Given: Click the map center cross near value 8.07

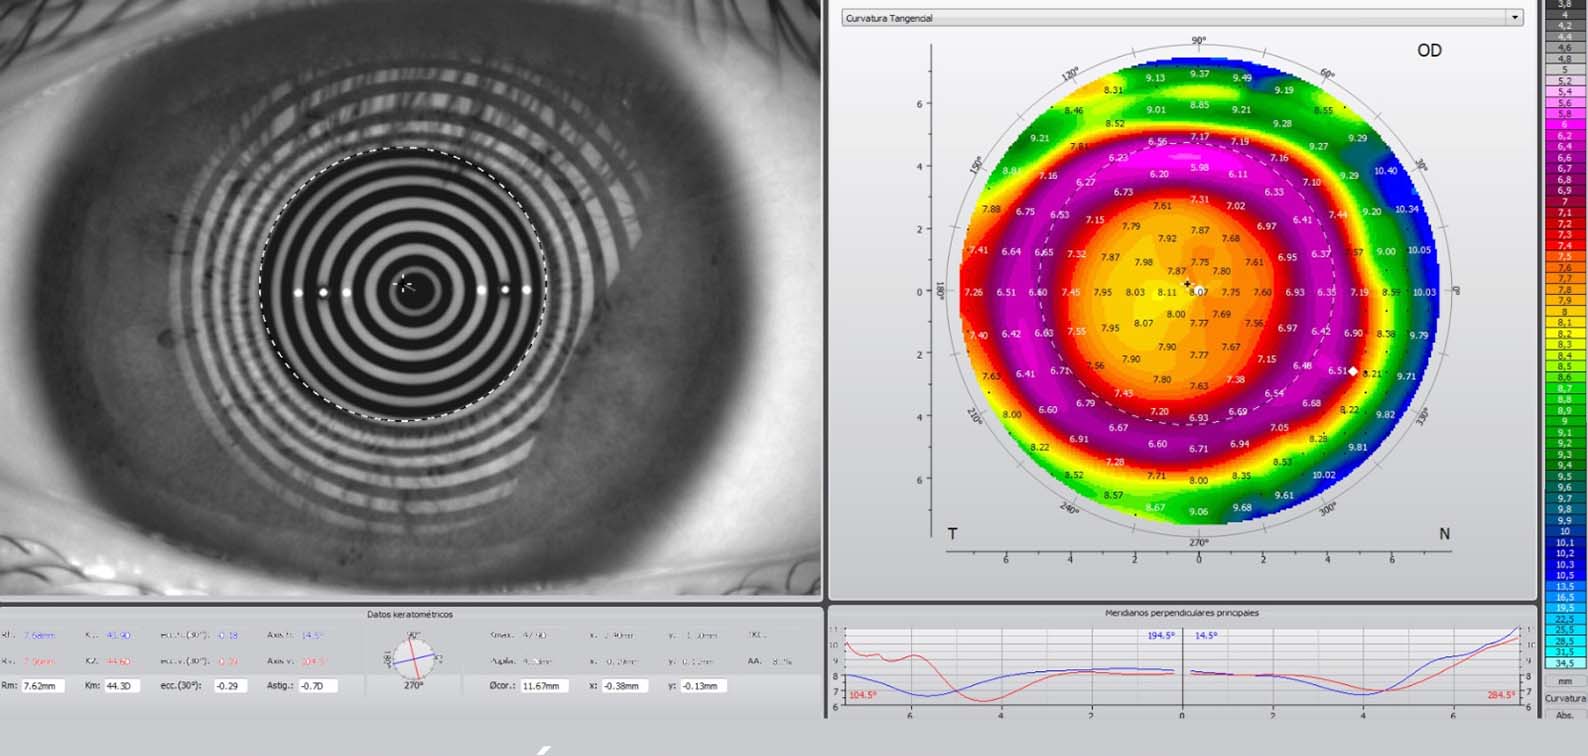Looking at the screenshot, I should tap(1188, 285).
